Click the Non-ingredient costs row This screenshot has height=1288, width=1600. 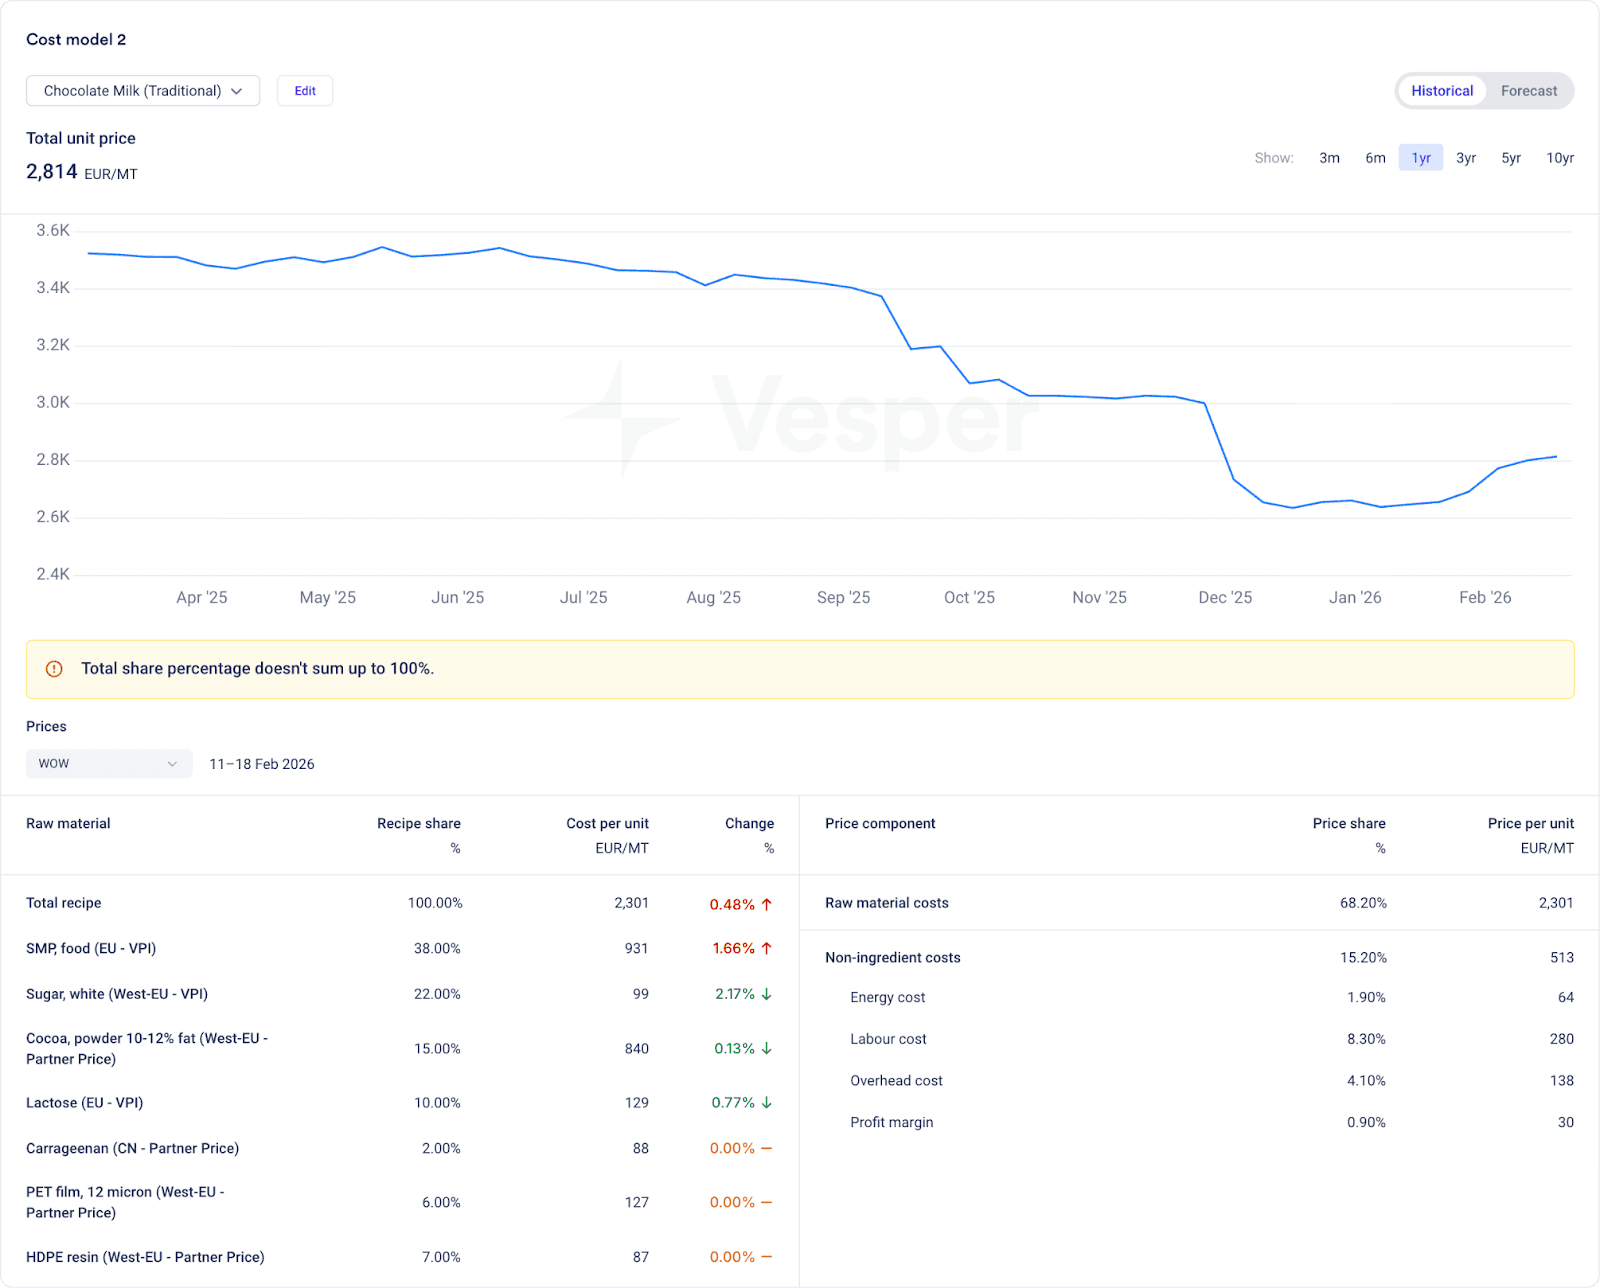pyautogui.click(x=893, y=958)
